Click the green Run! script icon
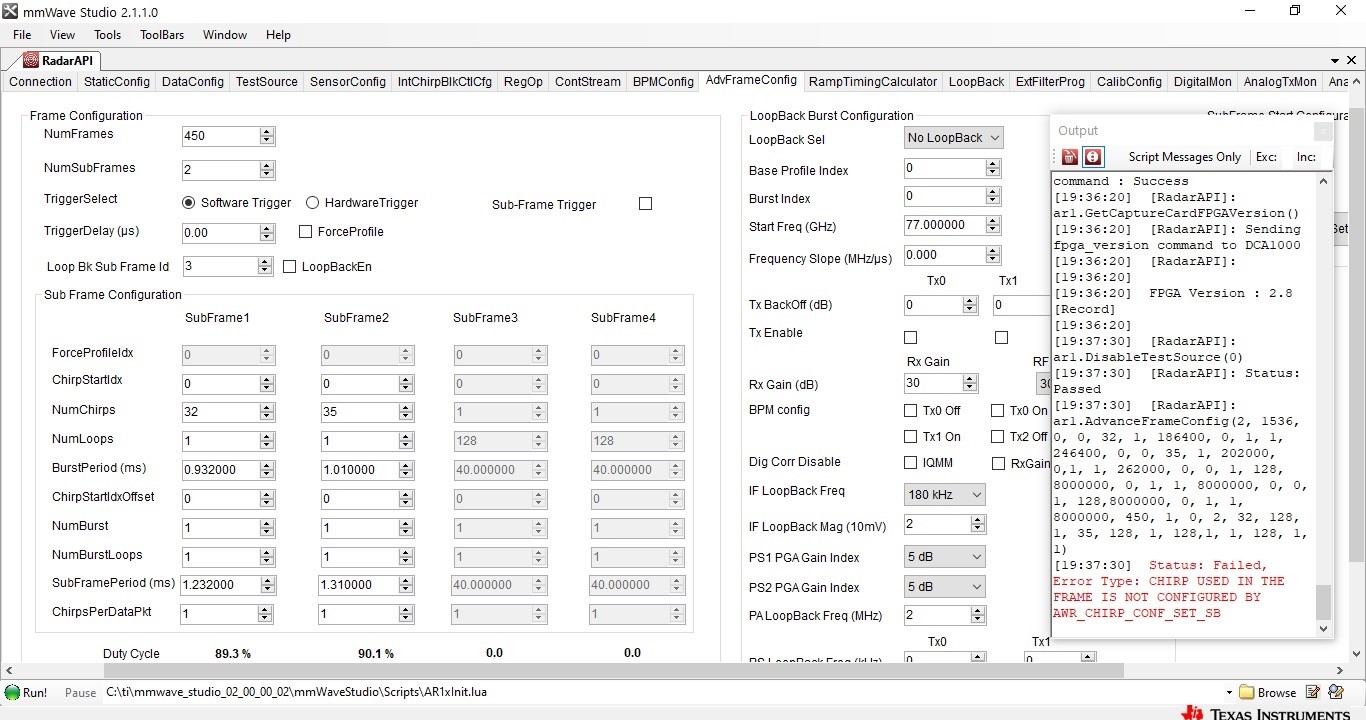This screenshot has height=720, width=1366. pyautogui.click(x=12, y=692)
